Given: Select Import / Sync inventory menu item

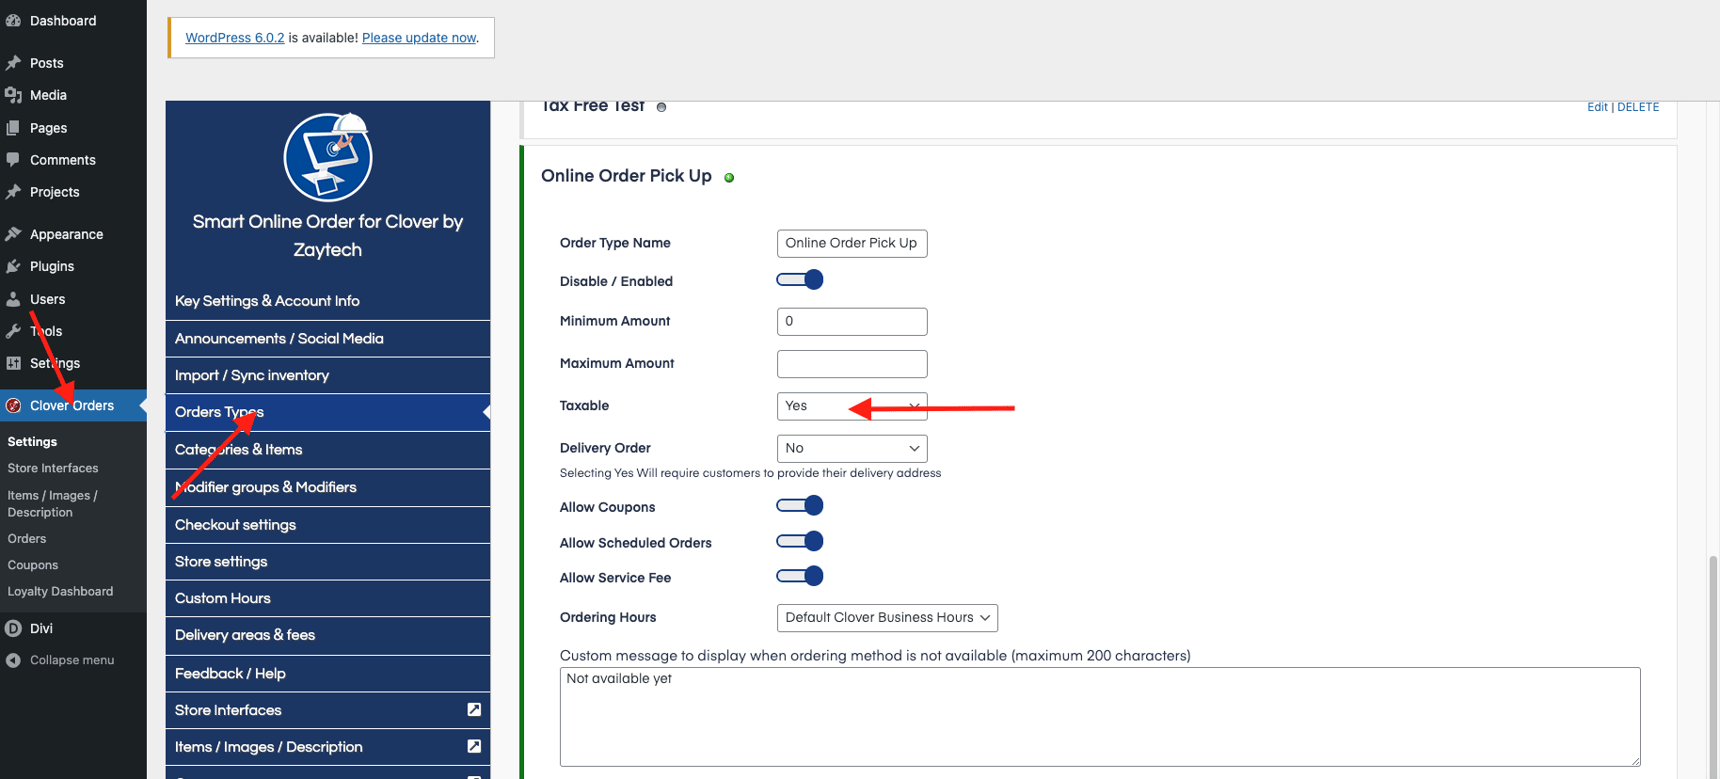Looking at the screenshot, I should point(328,376).
